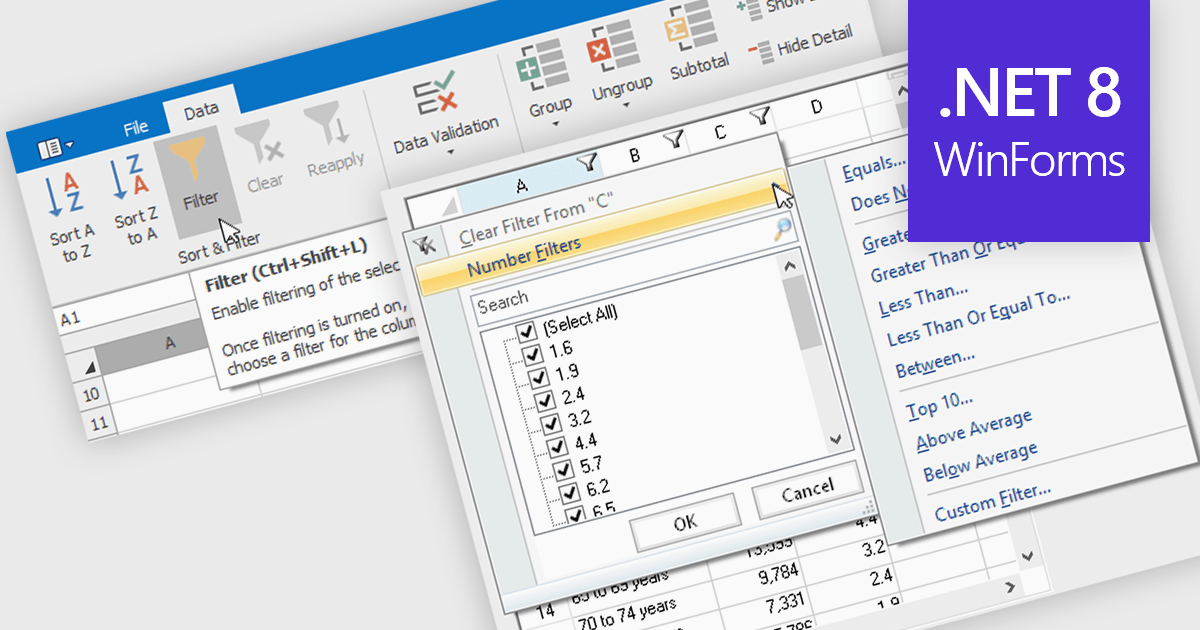Select Less Than Or Equal To...

pos(979,318)
